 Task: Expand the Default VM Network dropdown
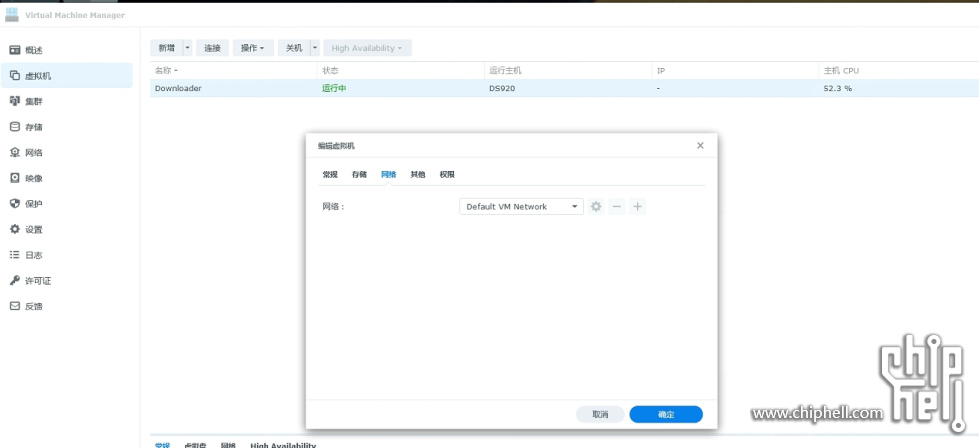(x=521, y=207)
